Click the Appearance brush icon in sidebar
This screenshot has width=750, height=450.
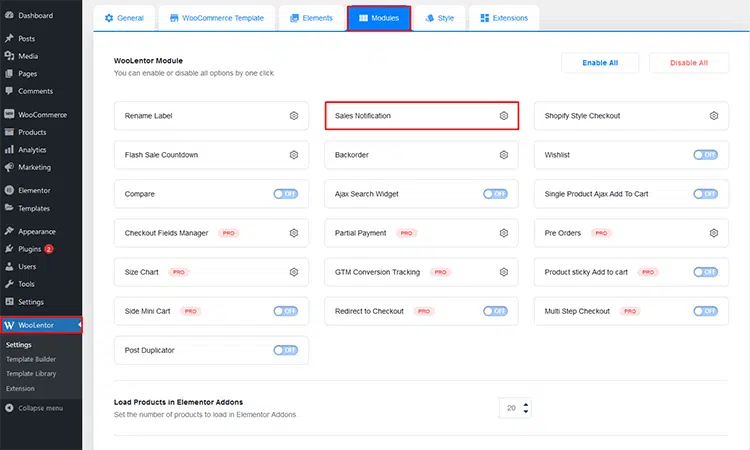tap(9, 231)
